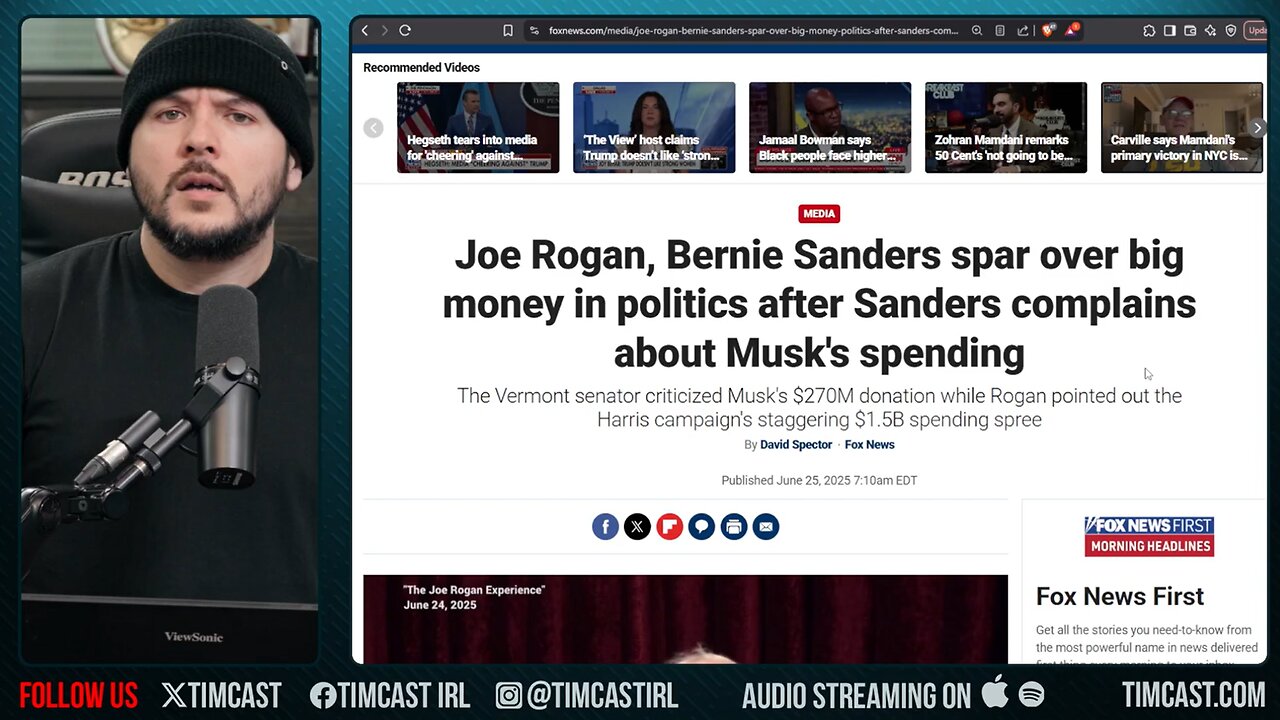Open article comments bubble icon
The image size is (1280, 720).
coord(701,526)
